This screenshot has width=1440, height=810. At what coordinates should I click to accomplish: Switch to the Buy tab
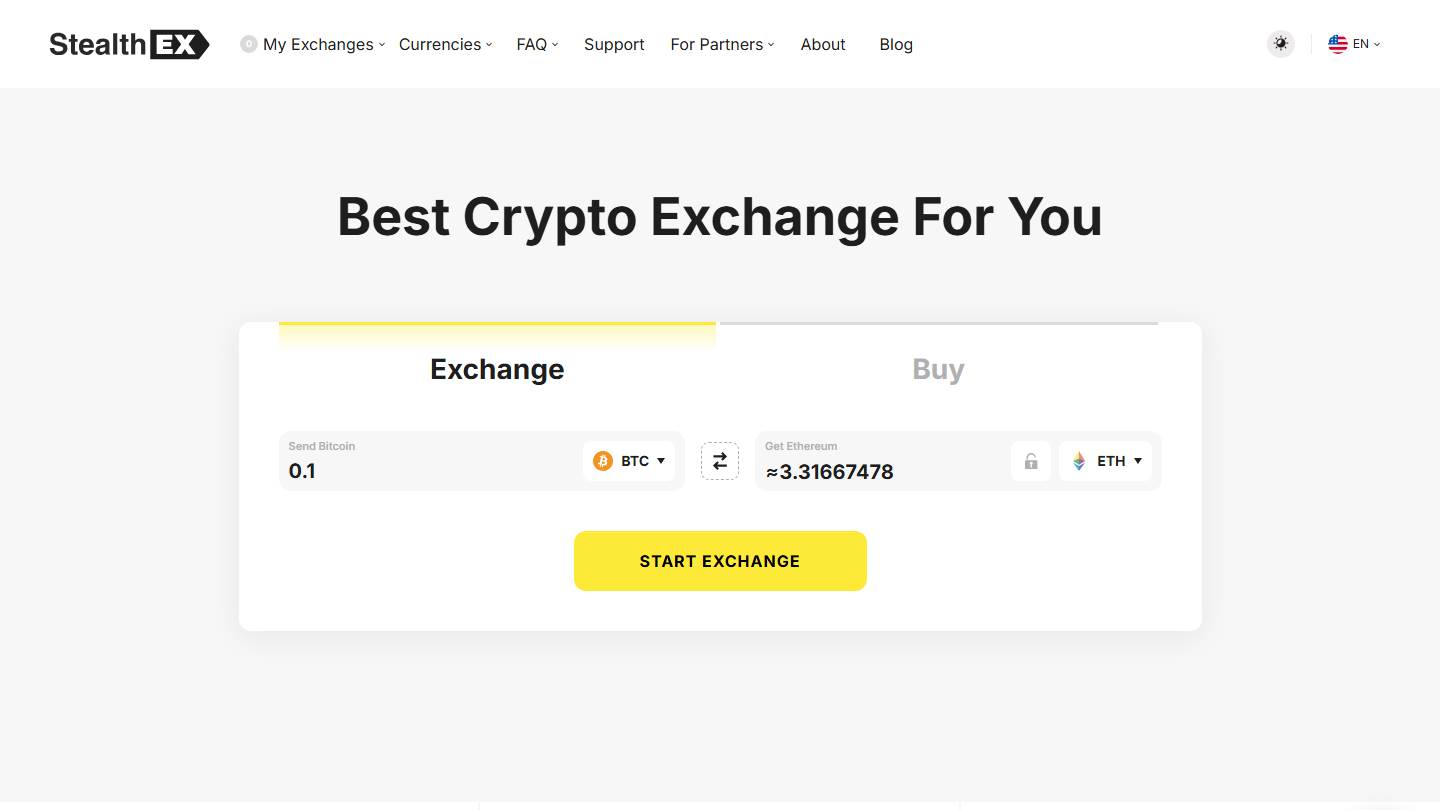[938, 369]
